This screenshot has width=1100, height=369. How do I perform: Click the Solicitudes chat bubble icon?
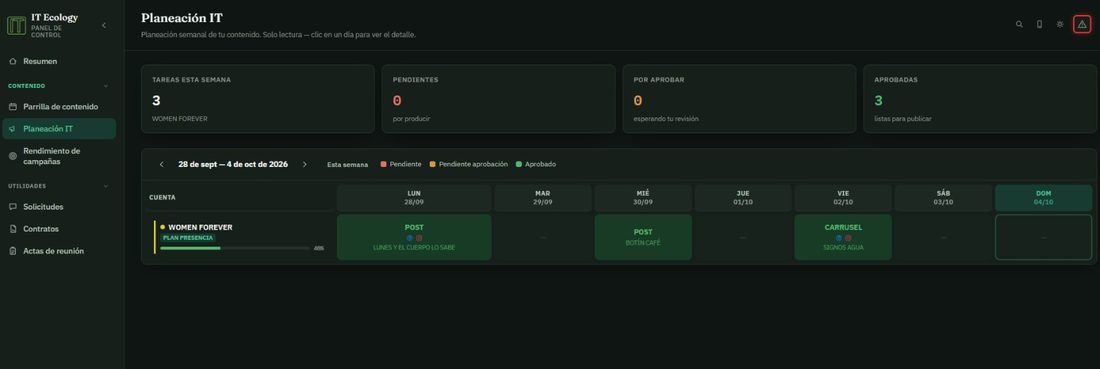coord(13,207)
